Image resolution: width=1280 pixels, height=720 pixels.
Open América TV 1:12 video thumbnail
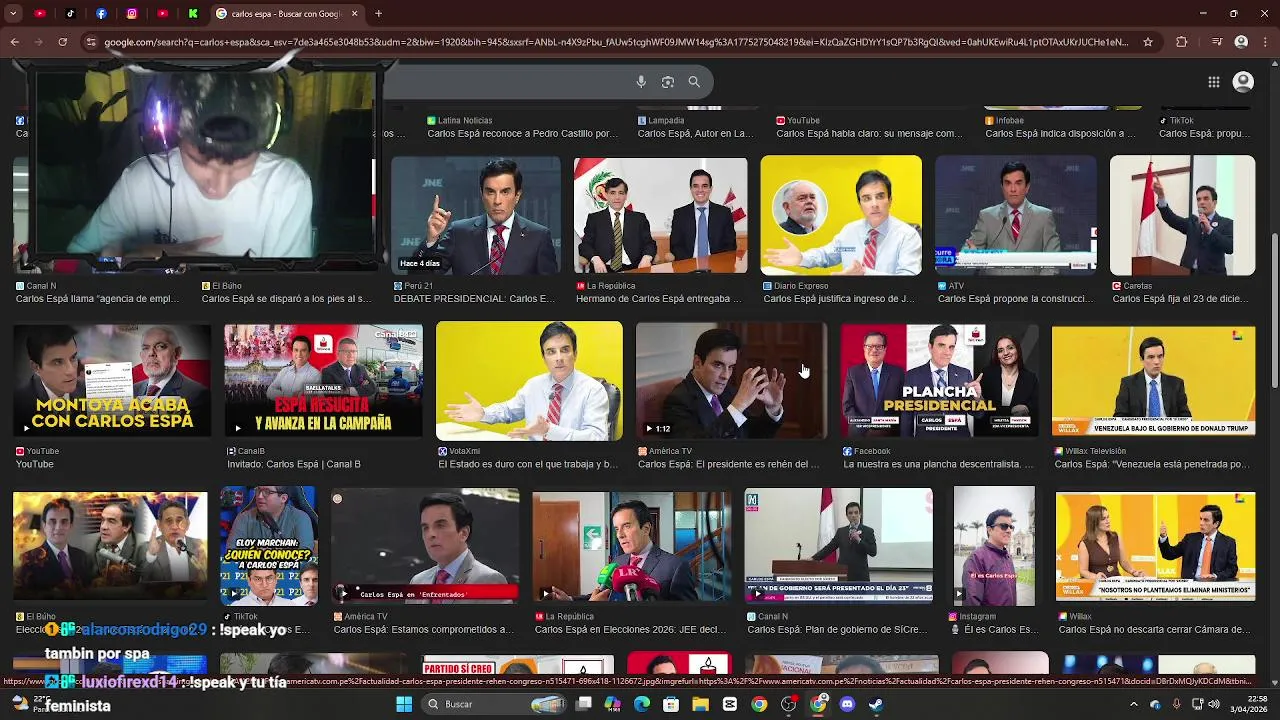731,380
